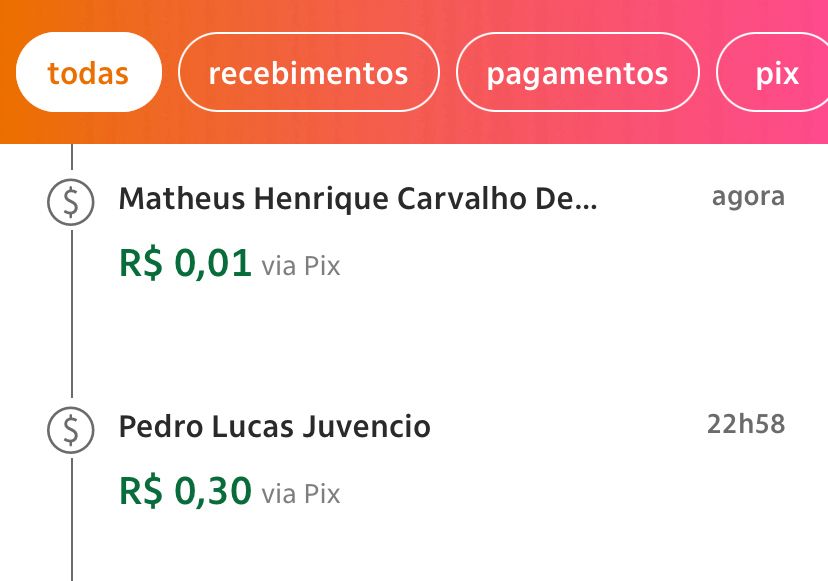The height and width of the screenshot is (581, 828).
Task: Click timeline line above Matheus's dollar icon
Action: [x=72, y=158]
